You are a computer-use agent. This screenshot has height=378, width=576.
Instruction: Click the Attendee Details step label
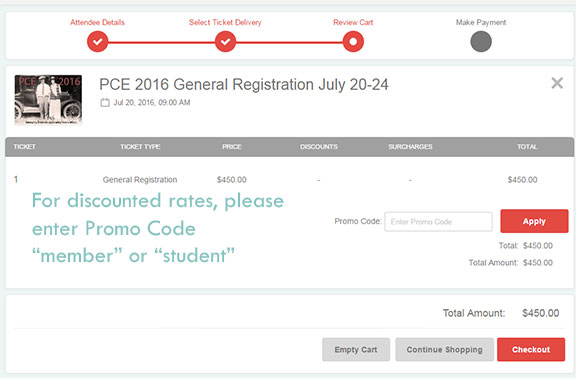coord(97,22)
